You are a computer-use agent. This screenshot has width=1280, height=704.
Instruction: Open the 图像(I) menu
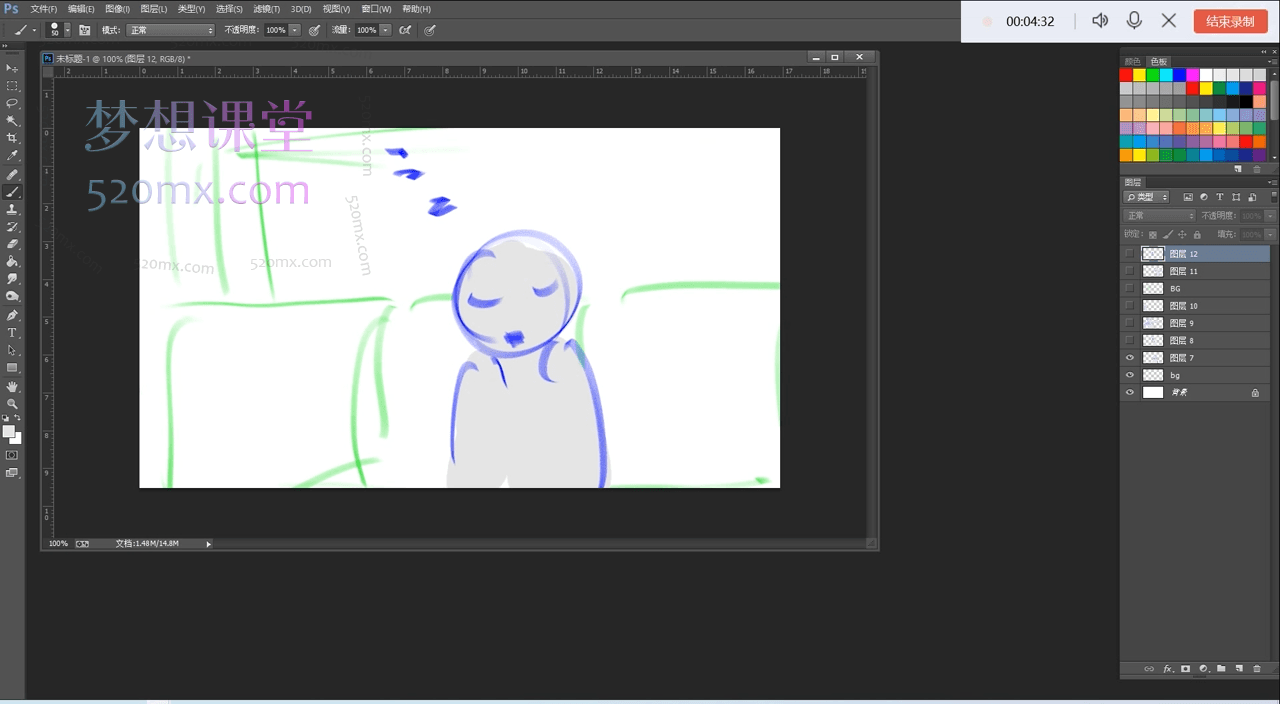(x=119, y=9)
